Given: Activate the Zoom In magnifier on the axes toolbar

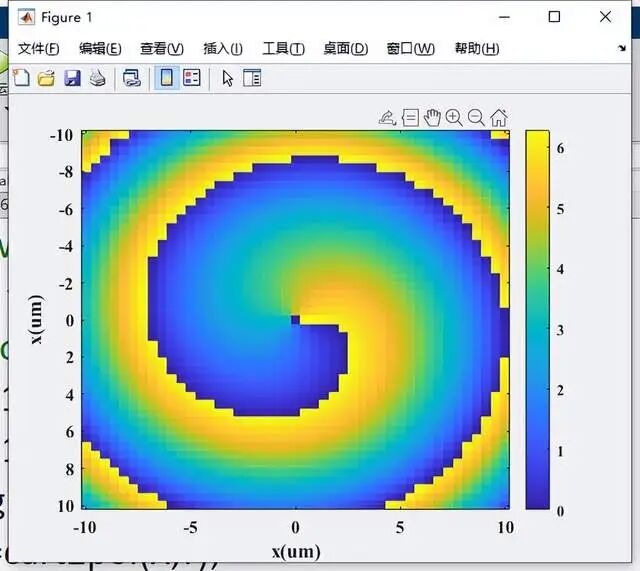Looking at the screenshot, I should [x=454, y=118].
